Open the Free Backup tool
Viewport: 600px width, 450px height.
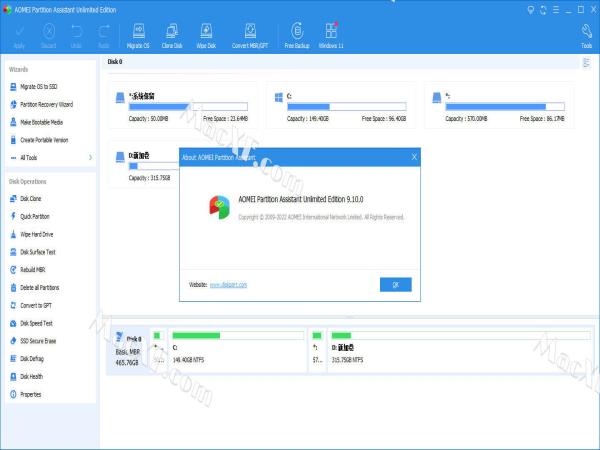[x=297, y=37]
